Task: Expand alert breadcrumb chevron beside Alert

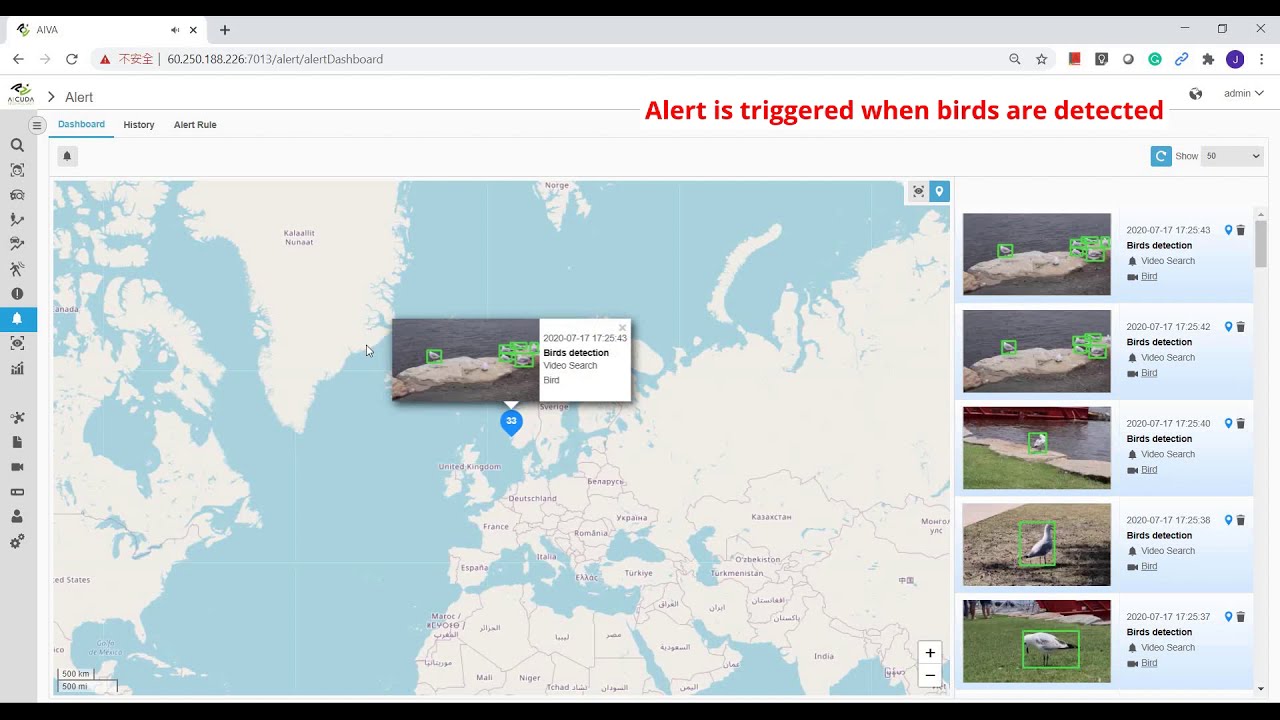Action: 51,97
